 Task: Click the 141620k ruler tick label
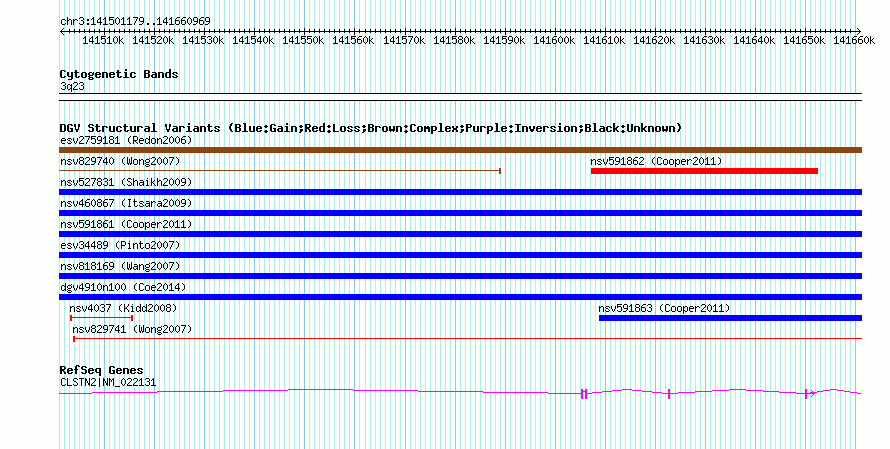[654, 40]
